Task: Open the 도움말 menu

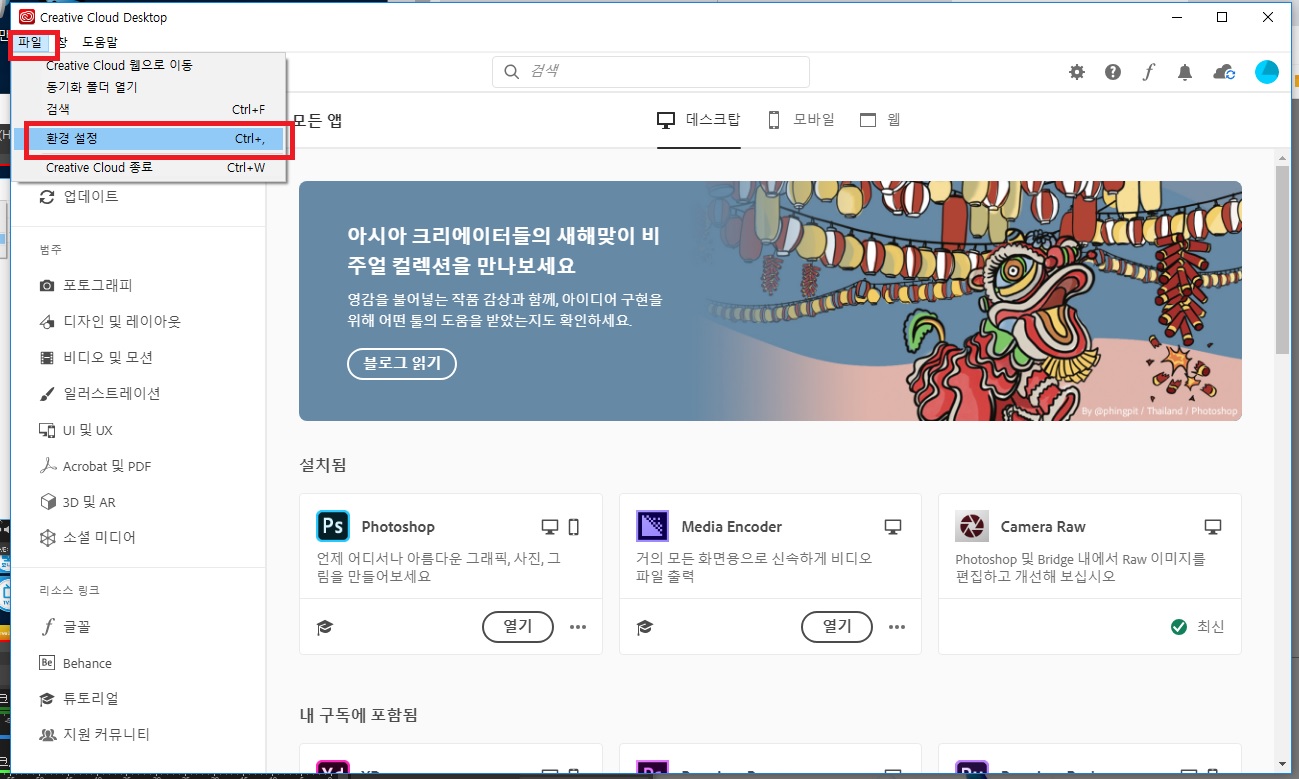Action: pos(100,42)
